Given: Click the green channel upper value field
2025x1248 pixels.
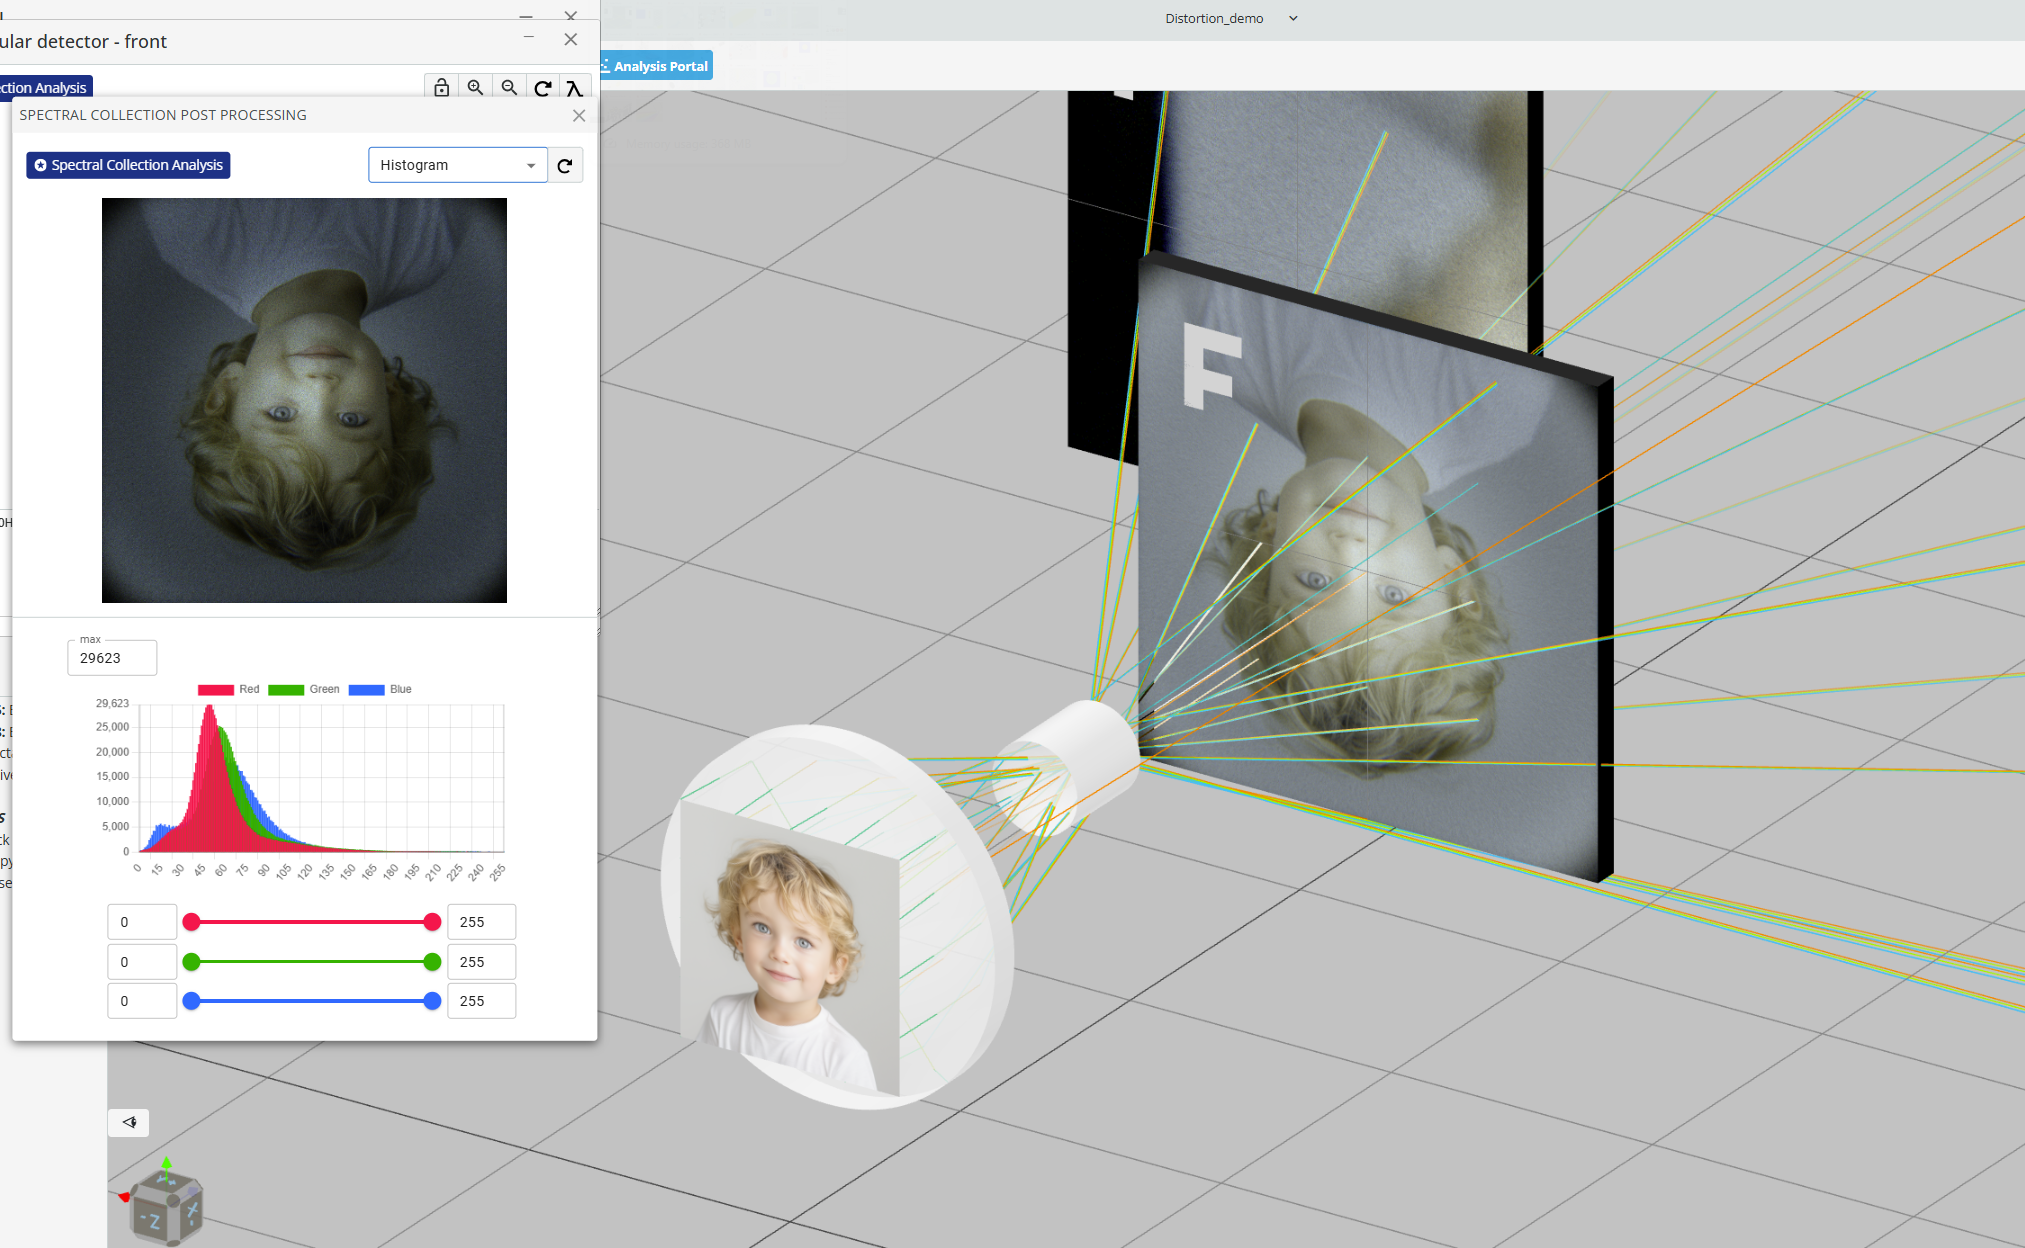Looking at the screenshot, I should (481, 962).
